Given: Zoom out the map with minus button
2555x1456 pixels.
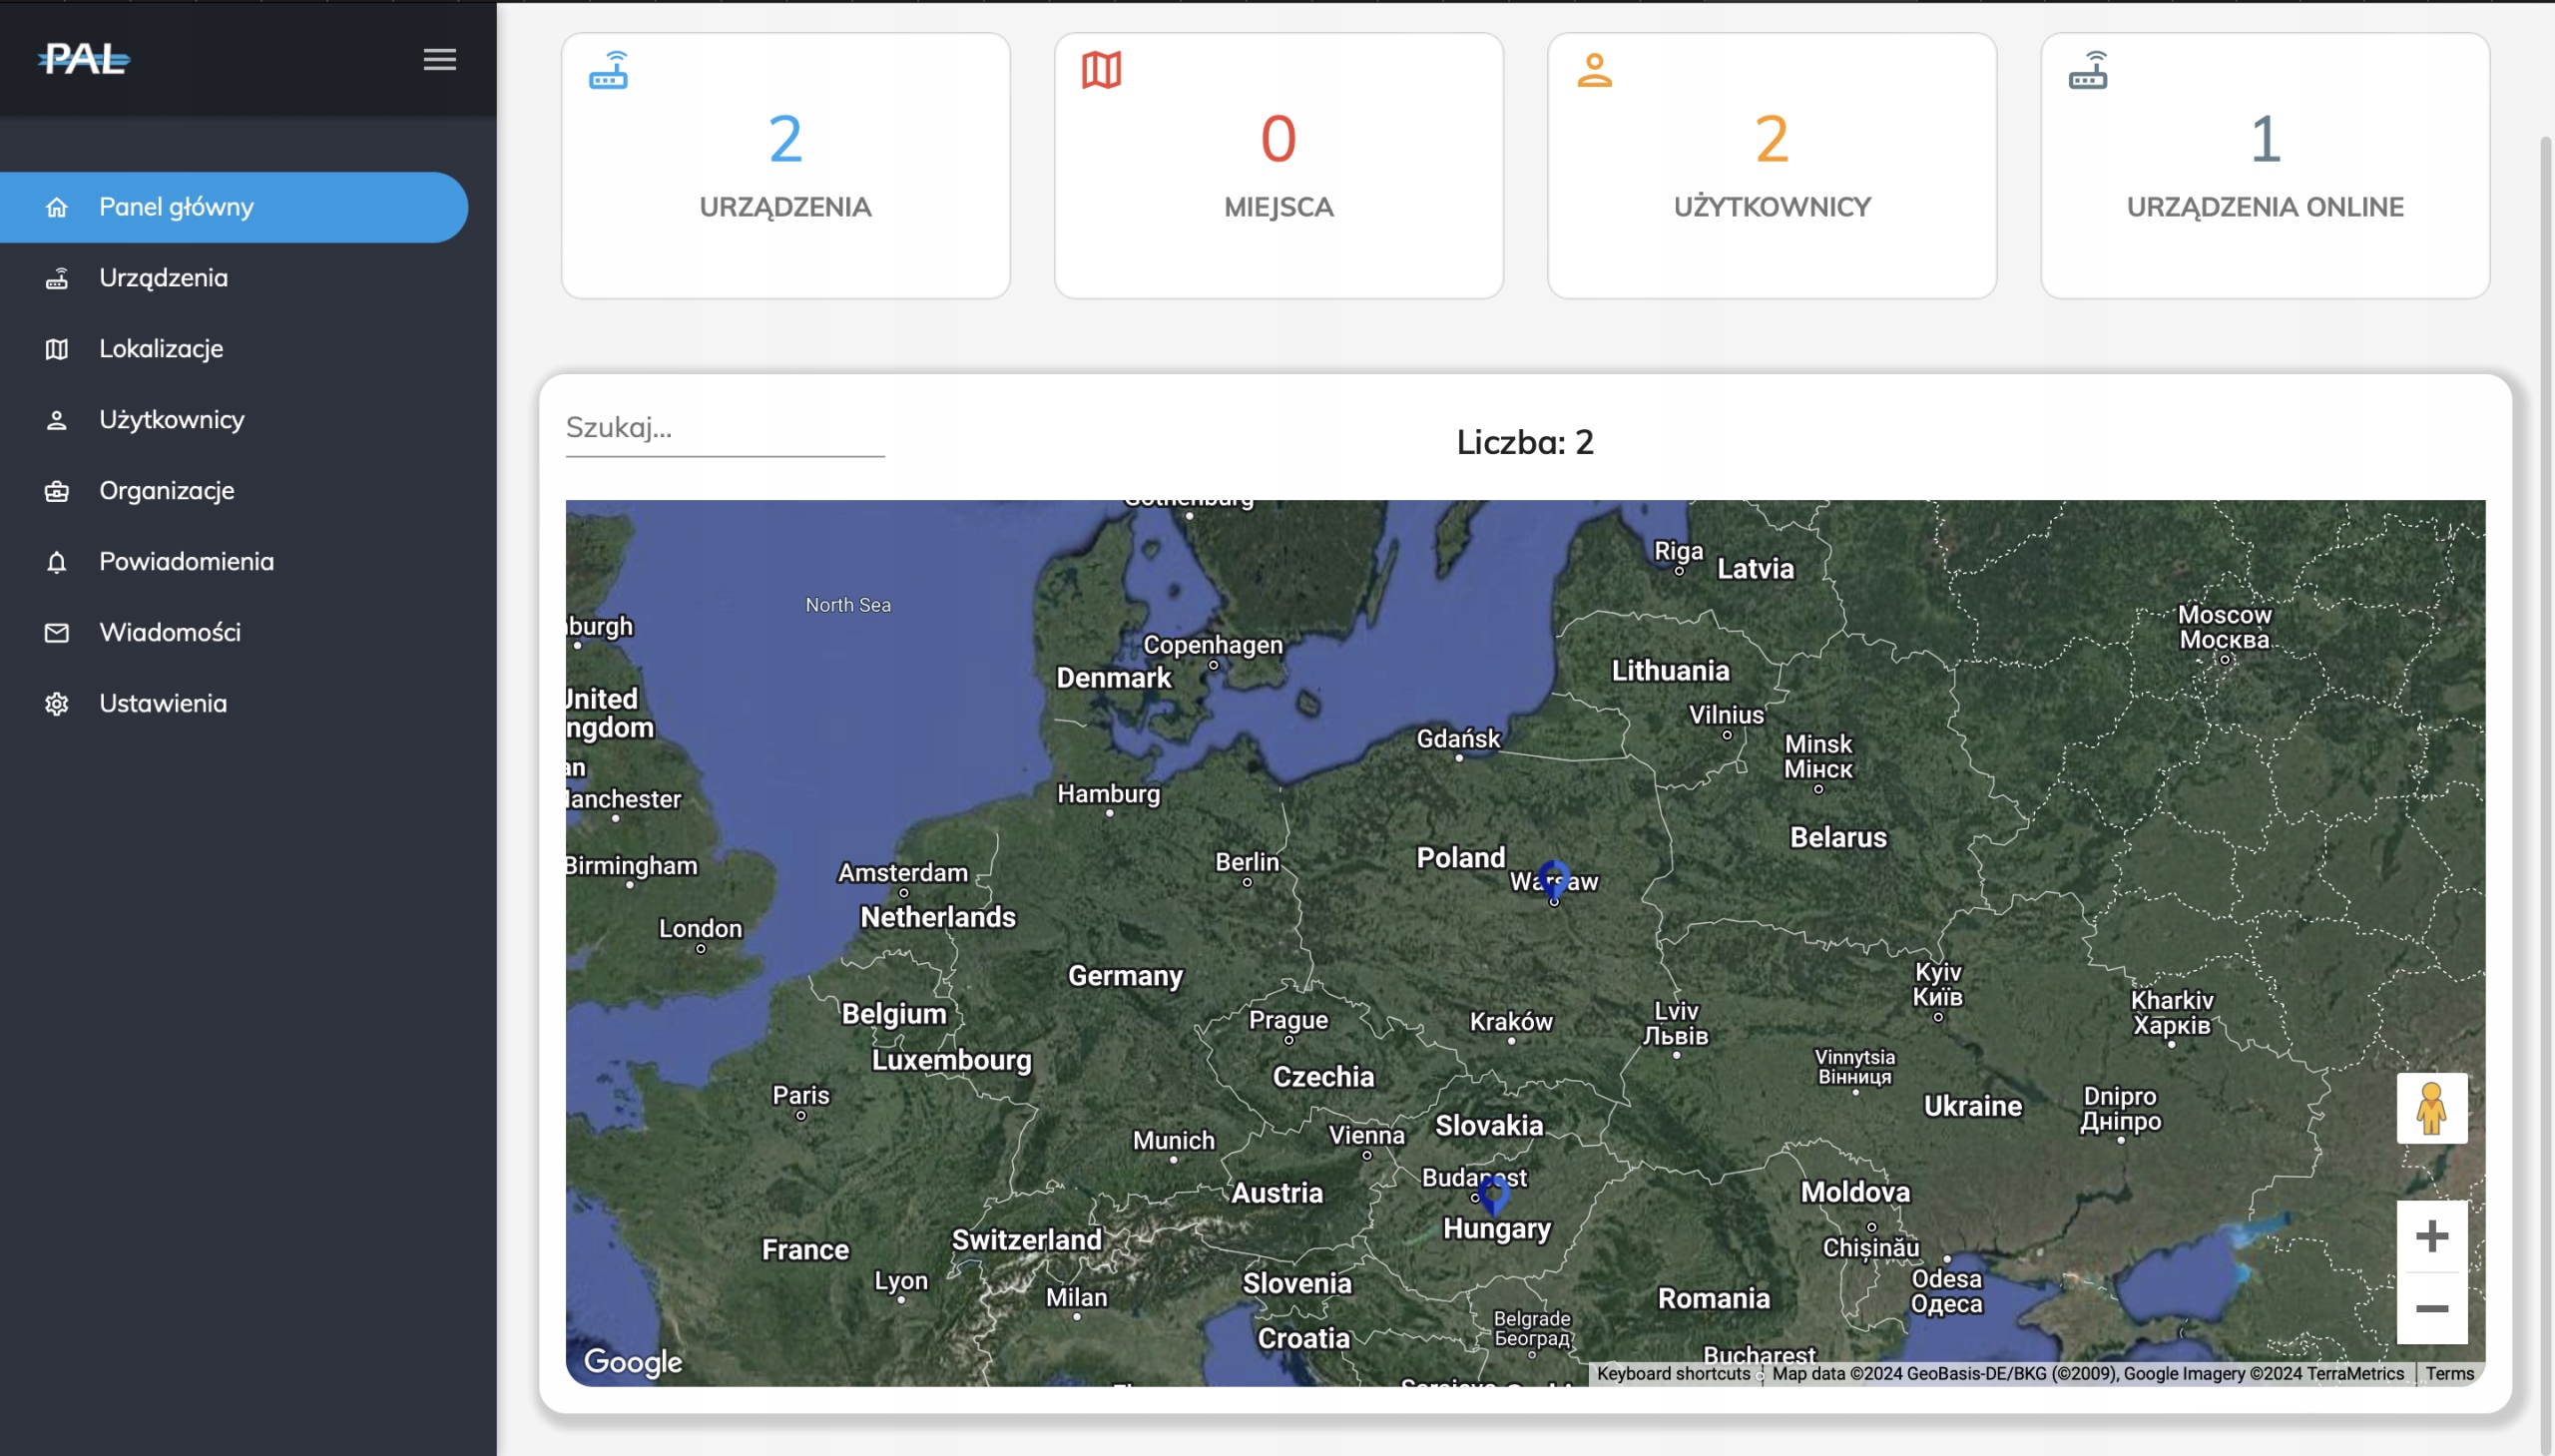Looking at the screenshot, I should [x=2431, y=1308].
